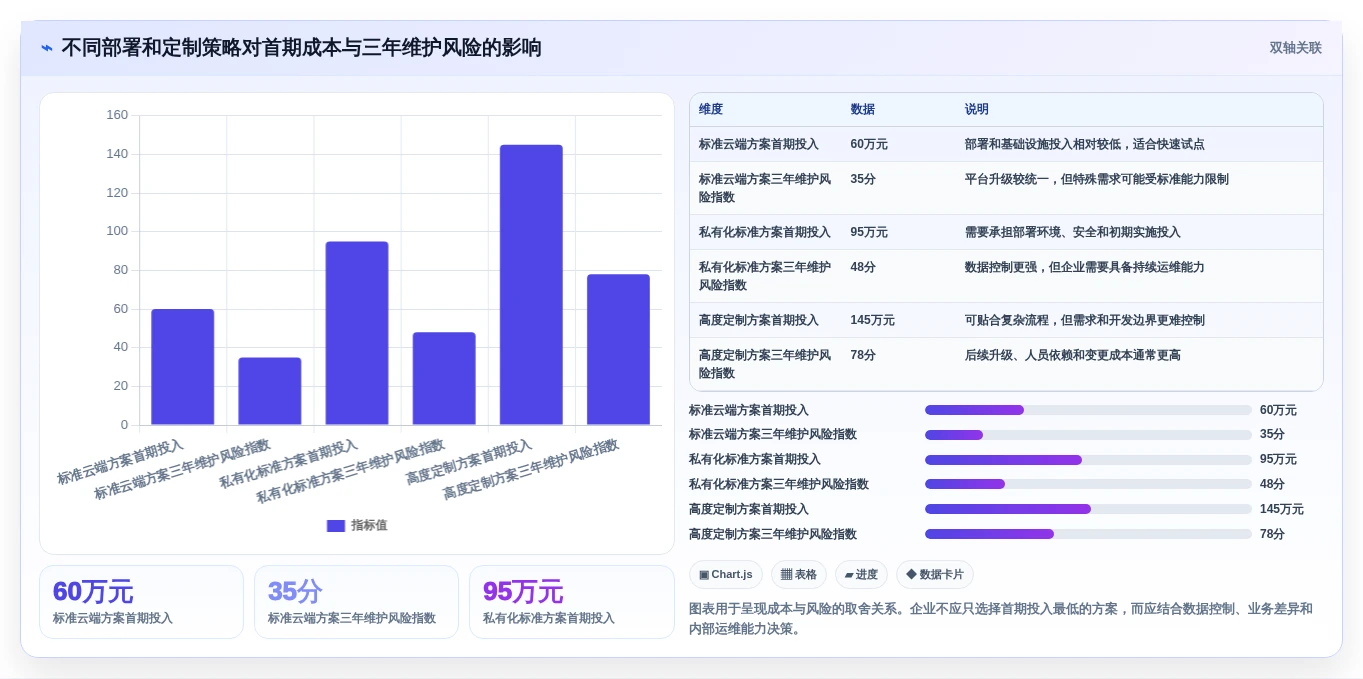Select the Chart.js tag chip
Image resolution: width=1363 pixels, height=679 pixels.
[726, 575]
